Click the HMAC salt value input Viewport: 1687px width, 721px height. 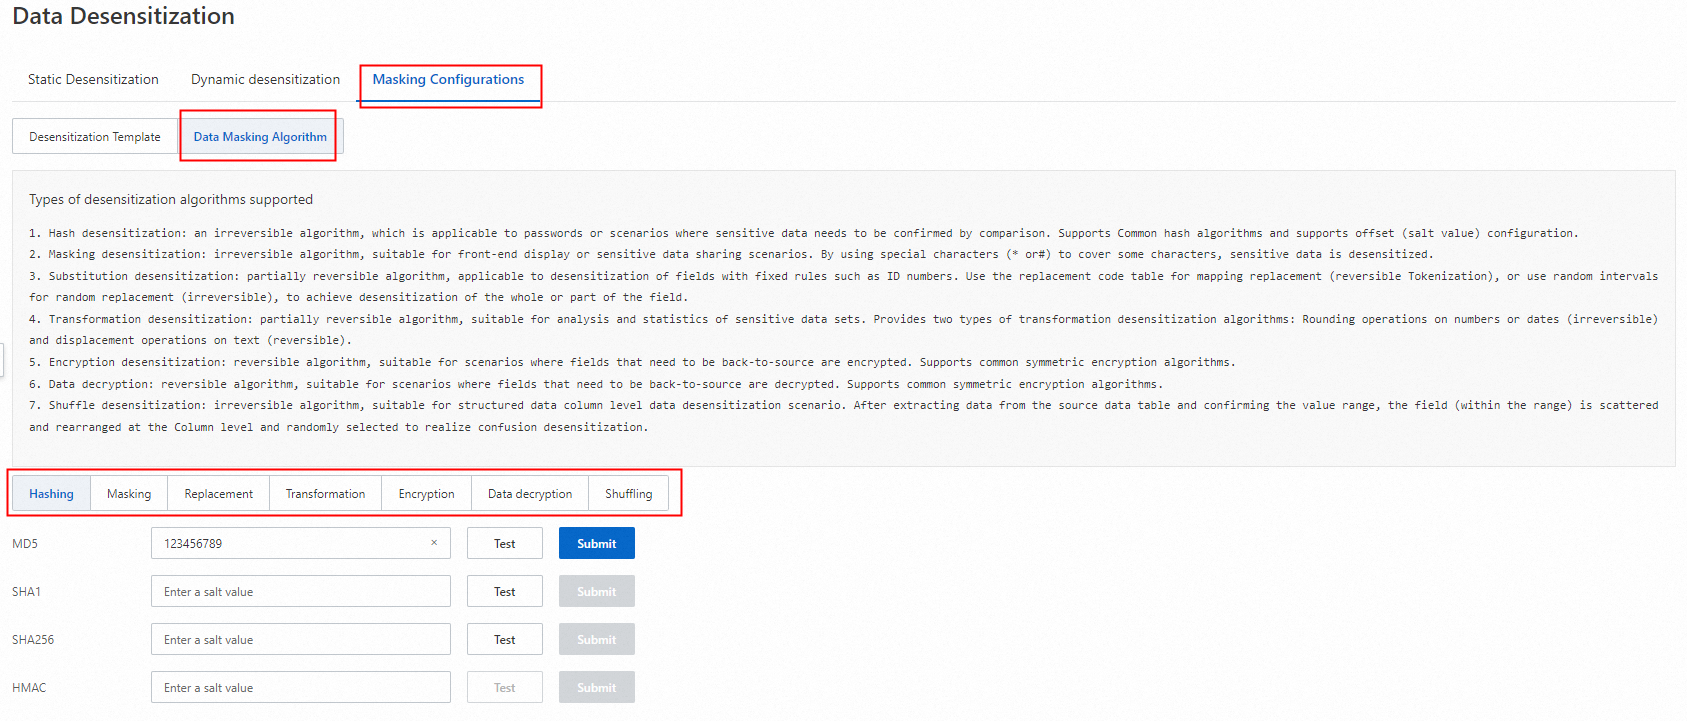tap(300, 687)
